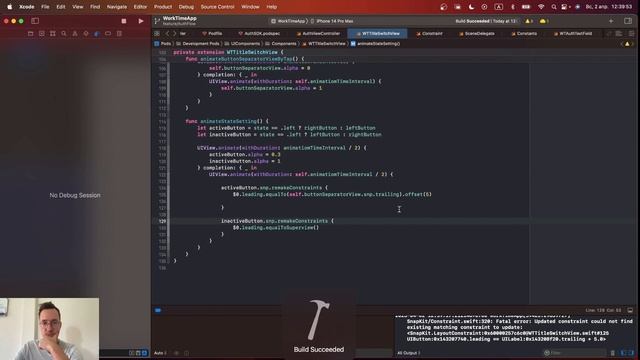Open the Report navigator icon
This screenshot has width=640, height=360.
[119, 33]
